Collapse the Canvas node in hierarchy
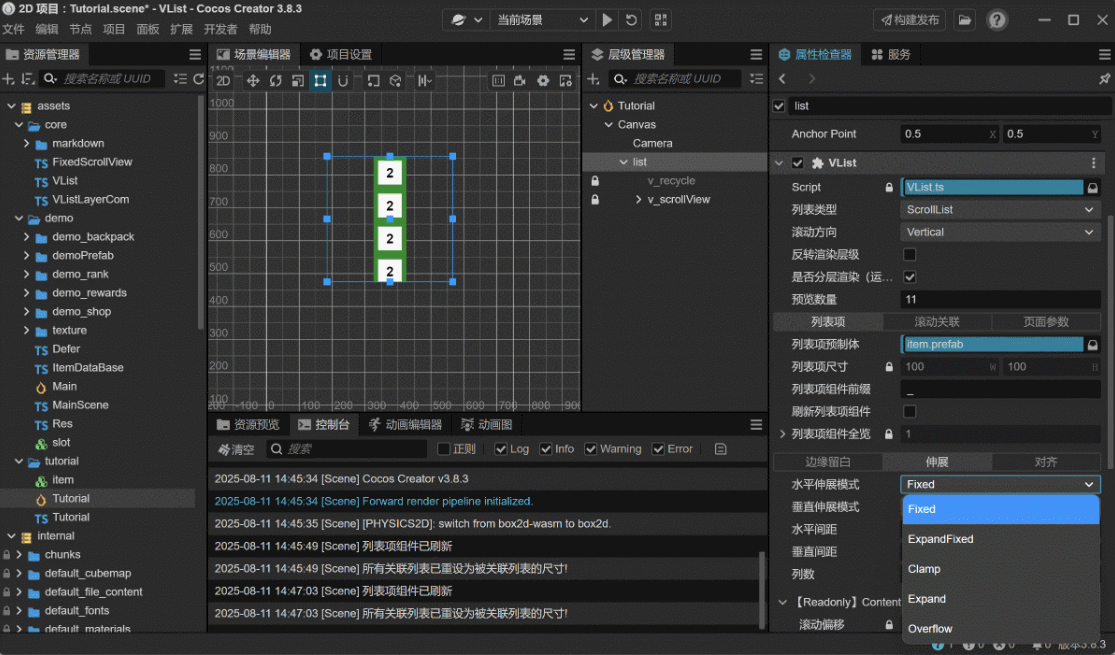 click(x=609, y=124)
